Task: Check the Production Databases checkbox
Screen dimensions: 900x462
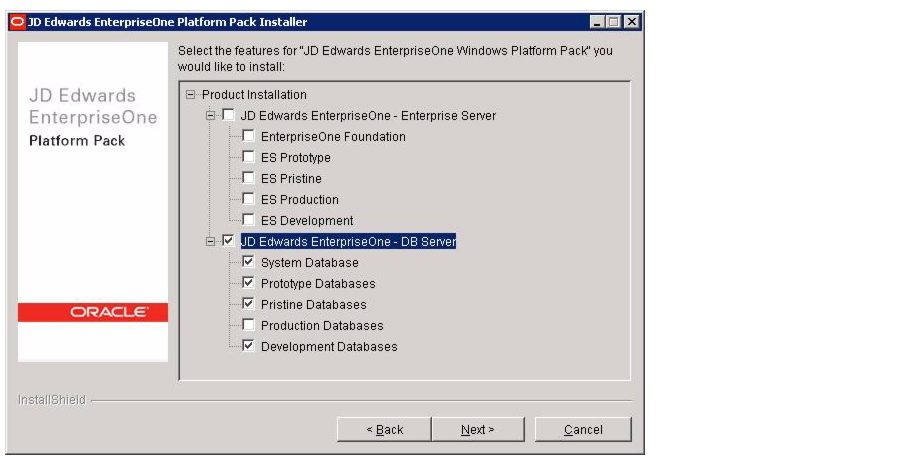Action: (248, 325)
